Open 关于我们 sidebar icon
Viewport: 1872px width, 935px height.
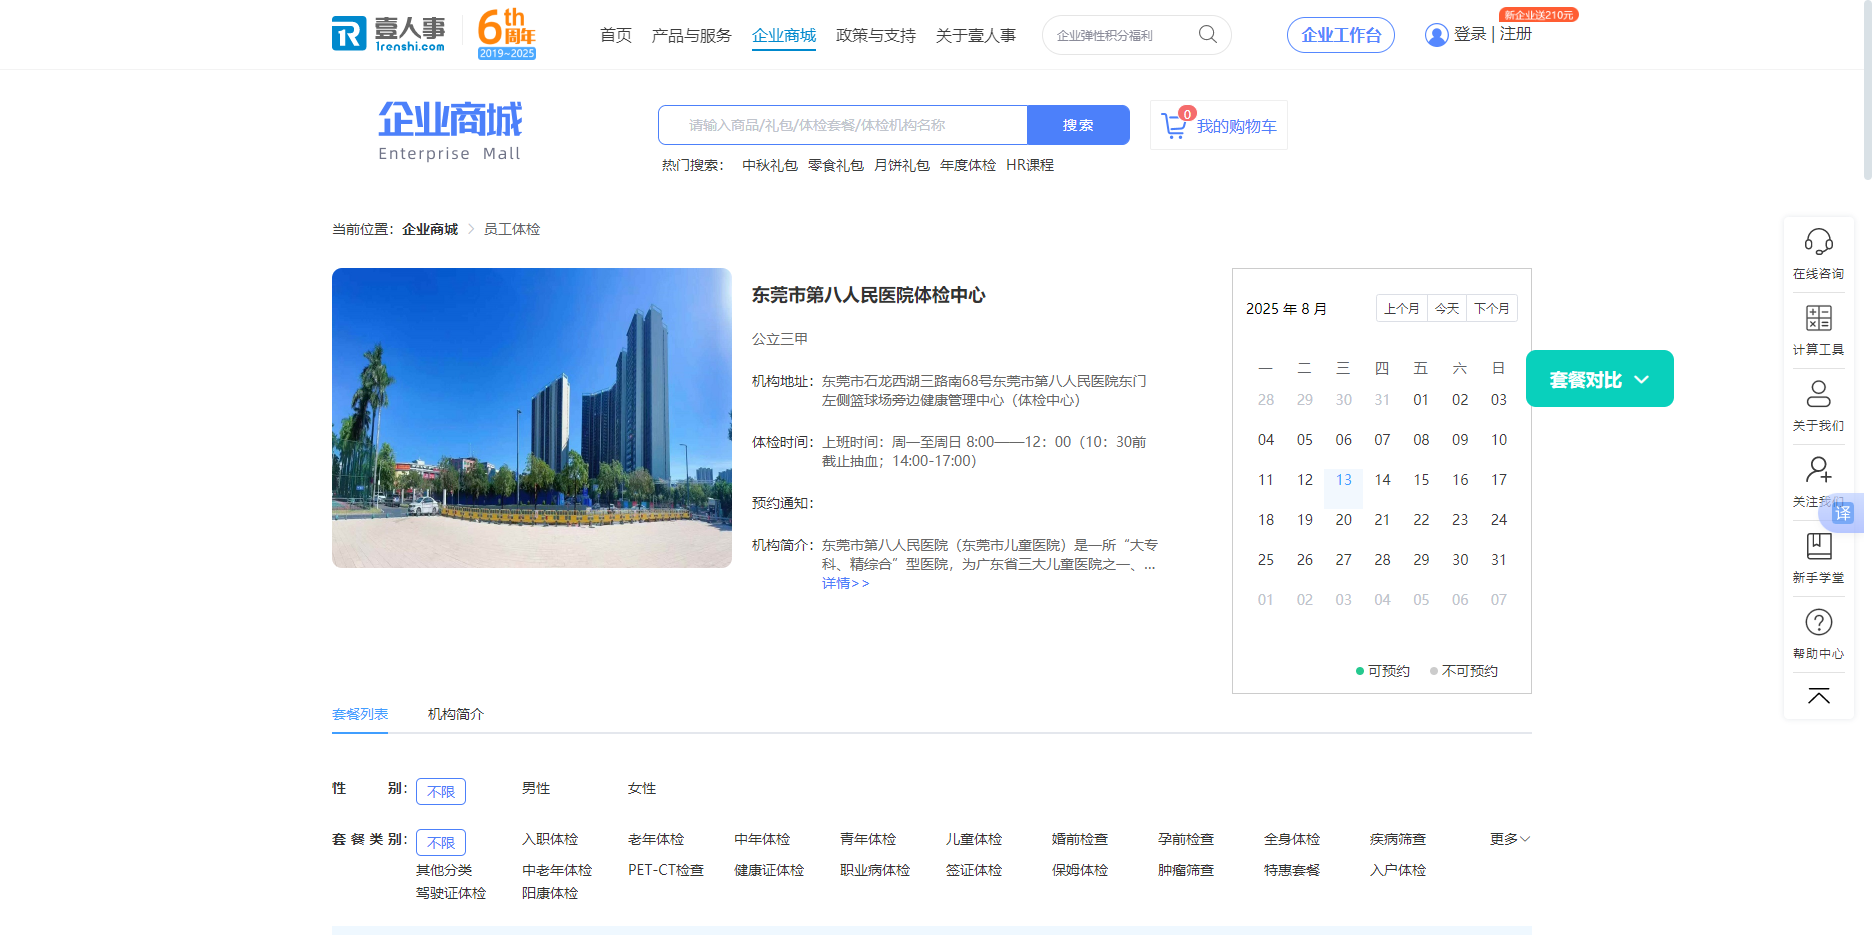1818,394
